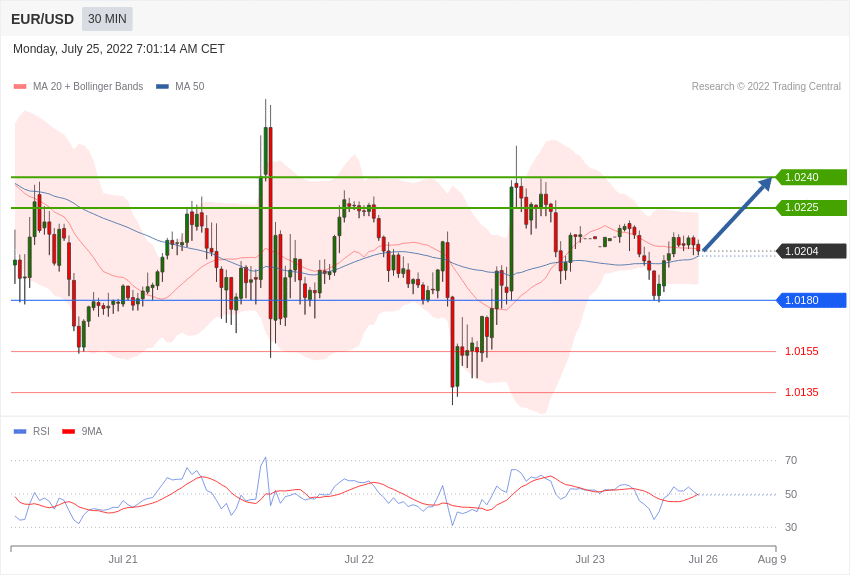Click the 9MA legend red swatch

point(69,432)
